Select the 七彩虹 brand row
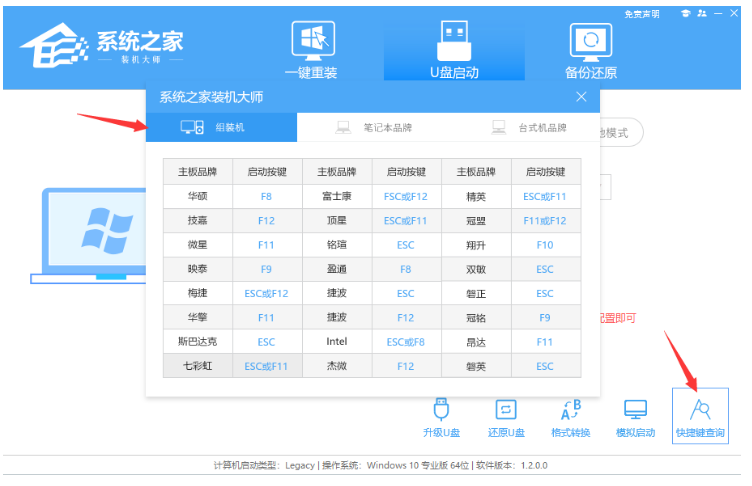Viewport: 752px width, 486px height. pos(197,366)
